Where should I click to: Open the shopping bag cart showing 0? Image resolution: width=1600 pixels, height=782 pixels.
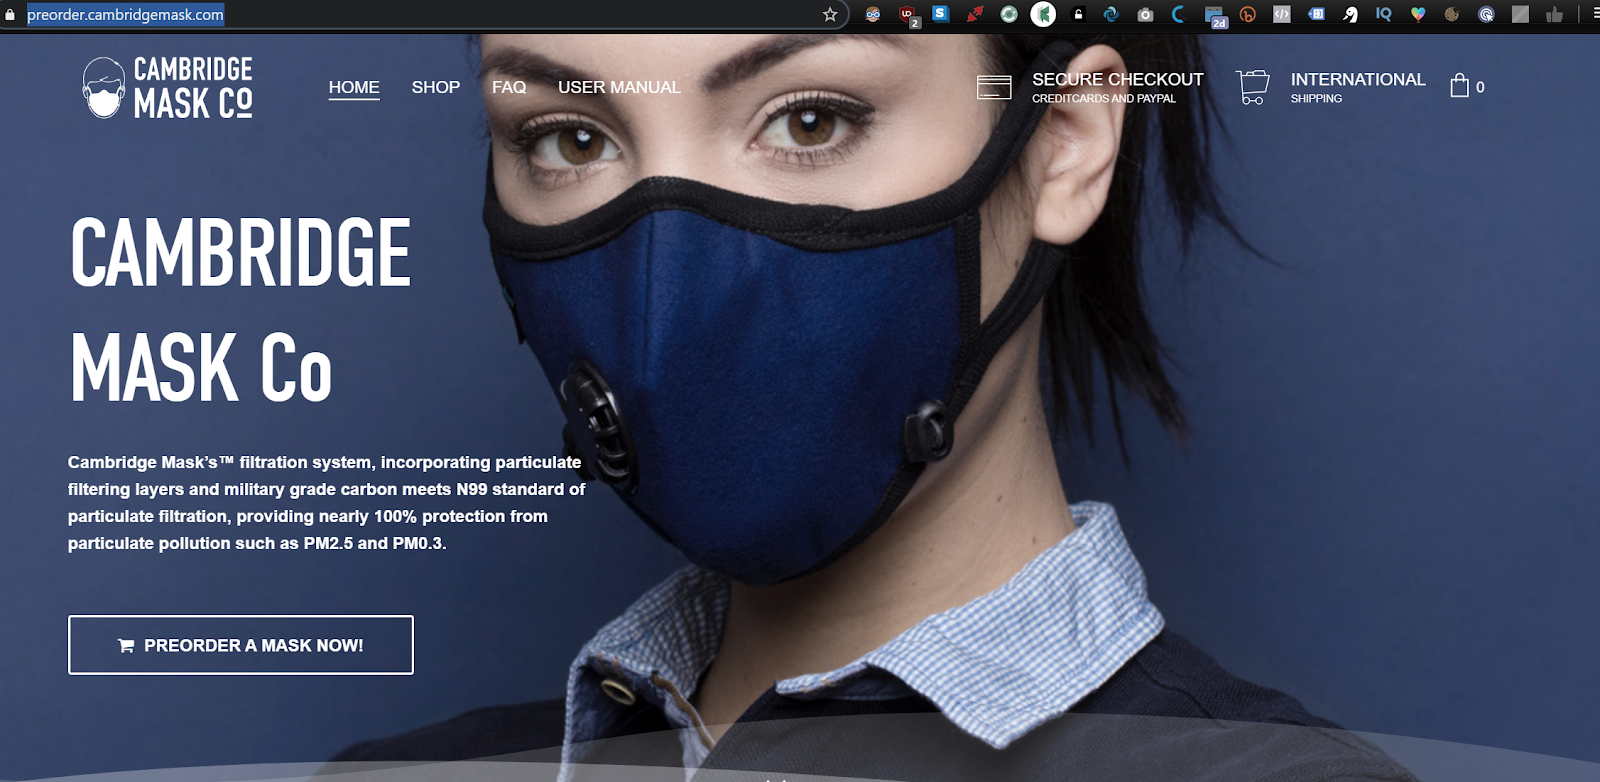coord(1466,86)
